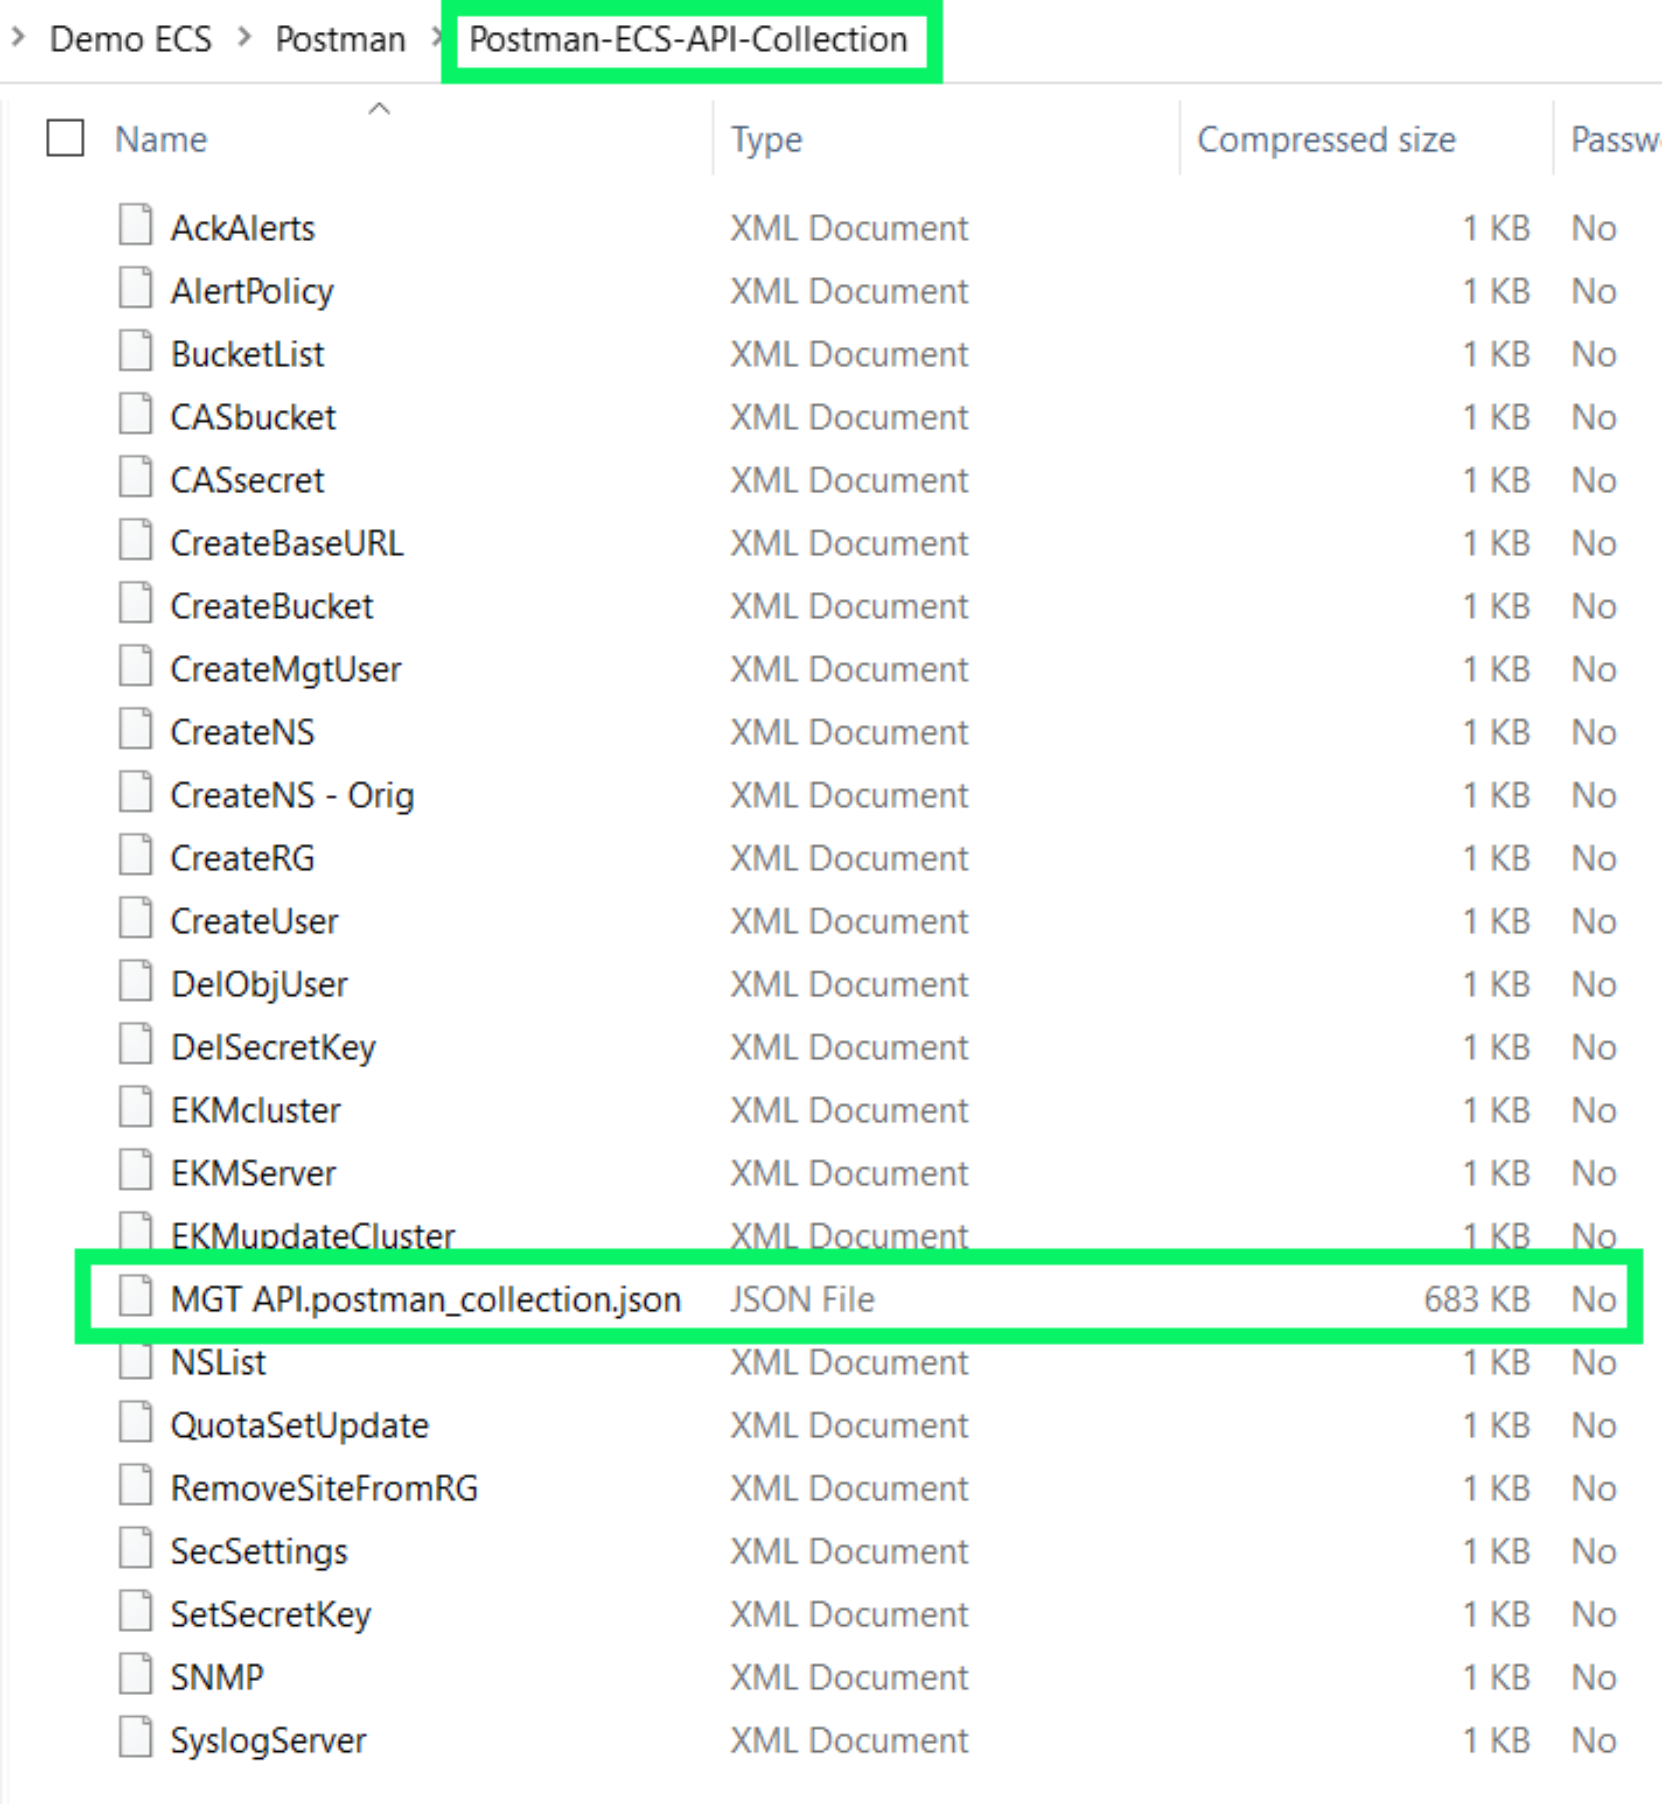Click the AckAlerts file icon
The height and width of the screenshot is (1805, 1662).
[135, 225]
